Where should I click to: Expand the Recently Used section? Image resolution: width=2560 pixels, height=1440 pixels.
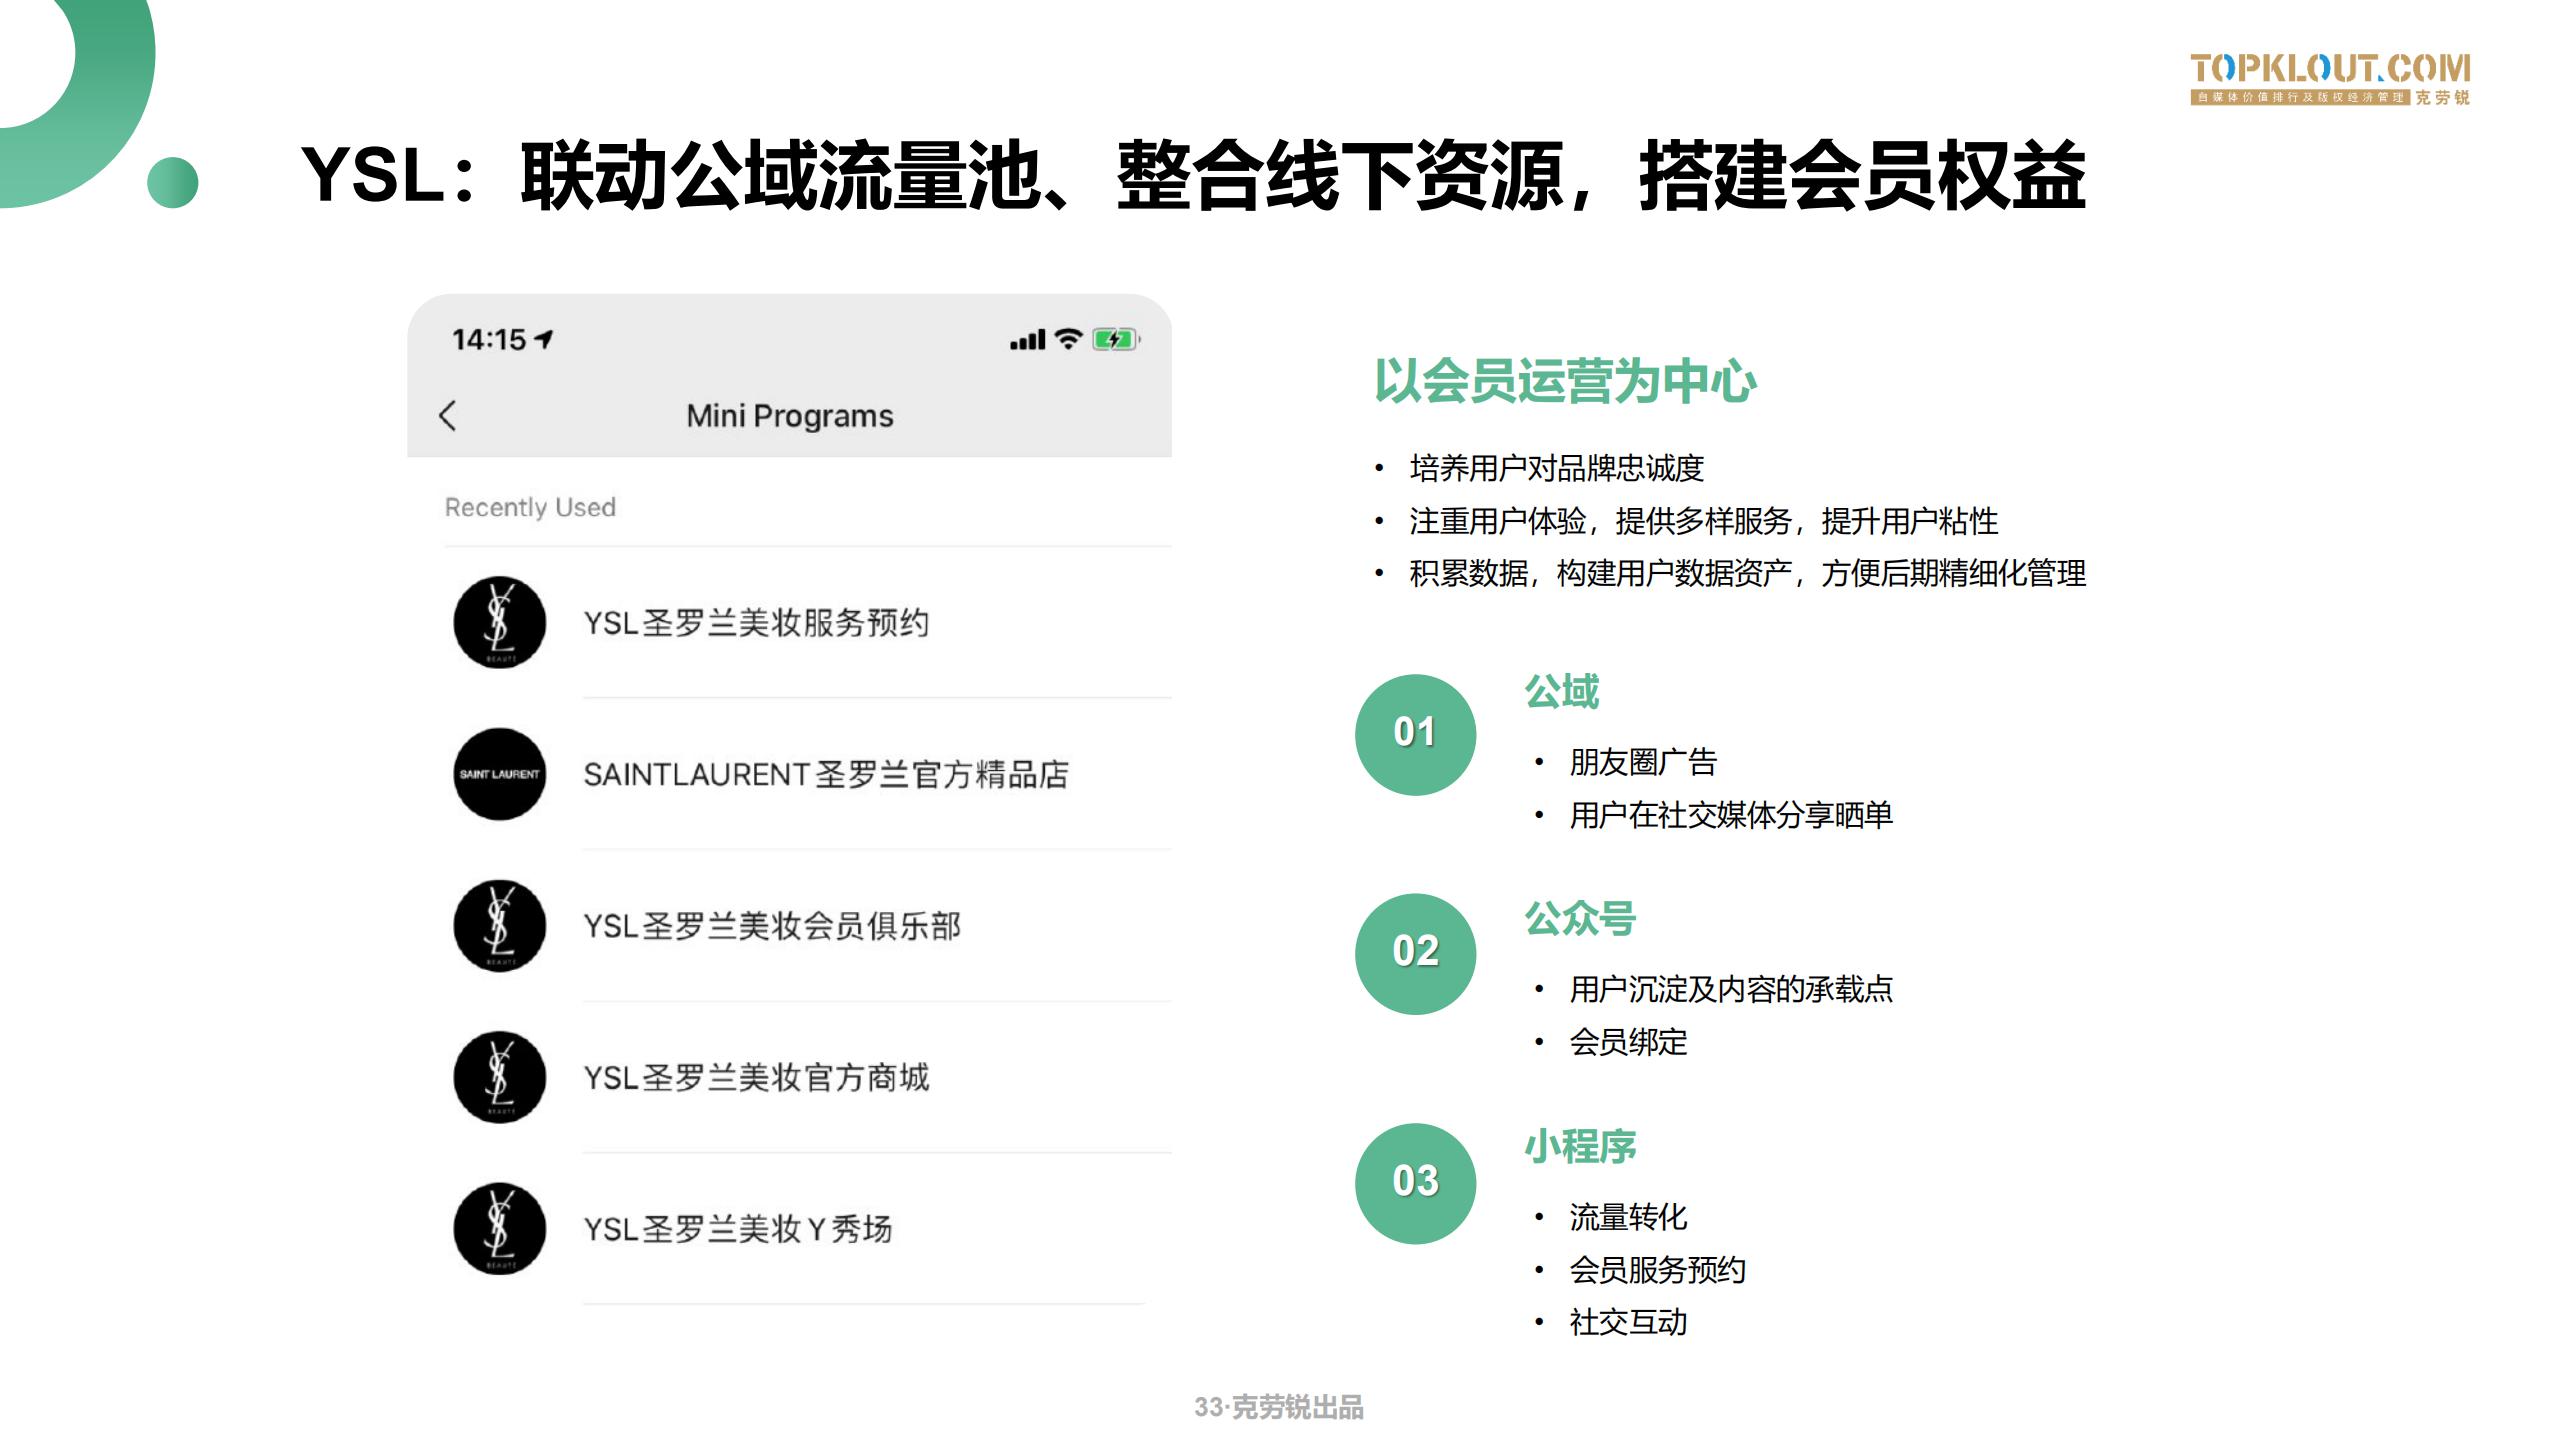click(x=530, y=507)
